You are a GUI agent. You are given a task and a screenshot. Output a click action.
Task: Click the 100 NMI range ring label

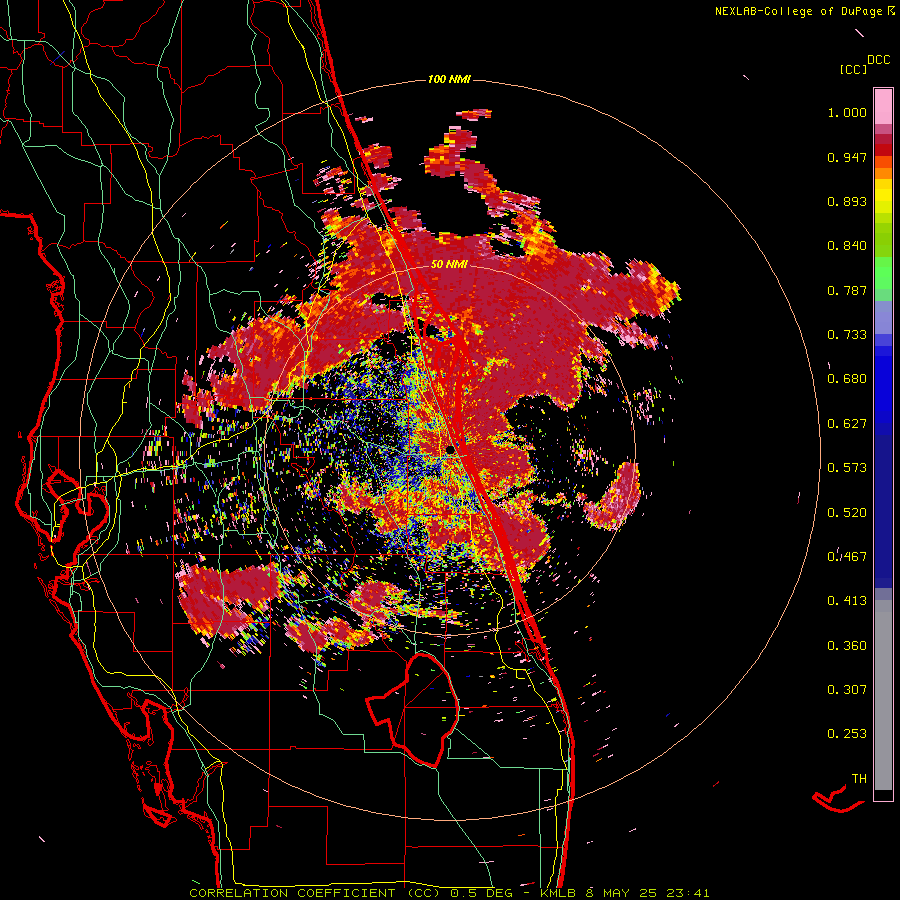click(x=449, y=79)
